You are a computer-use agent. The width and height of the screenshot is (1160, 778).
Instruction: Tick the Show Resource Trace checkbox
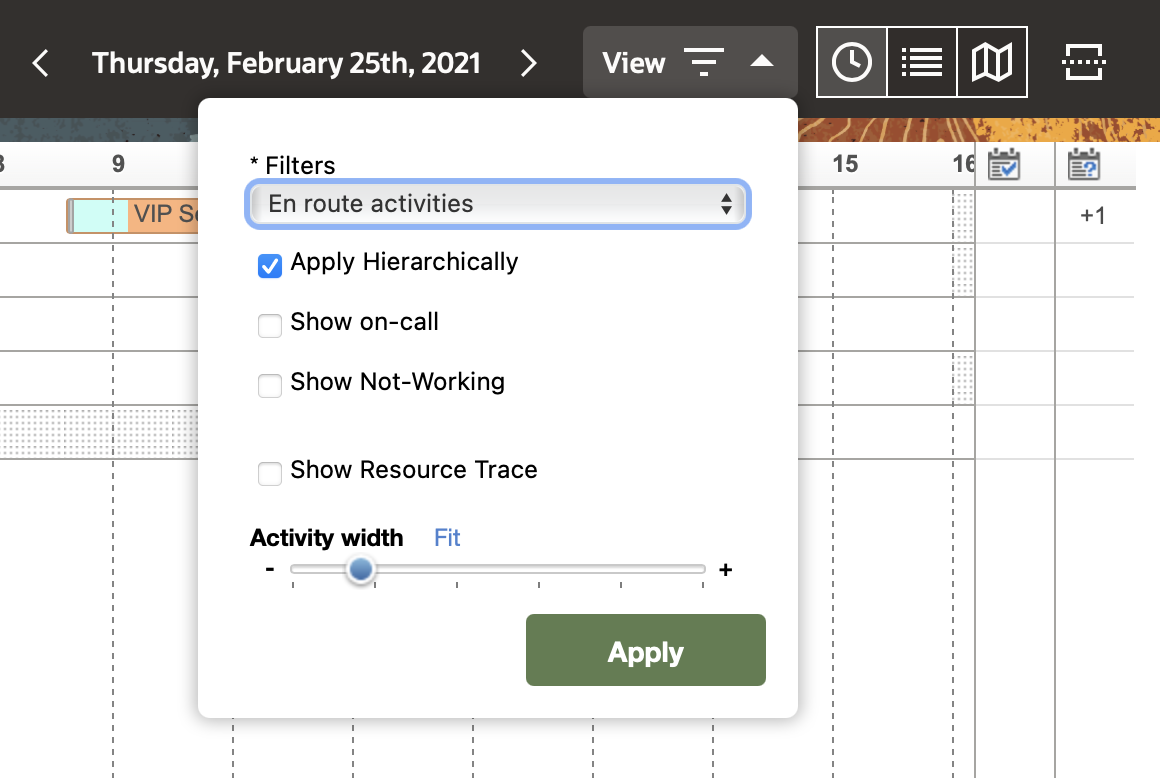(270, 473)
